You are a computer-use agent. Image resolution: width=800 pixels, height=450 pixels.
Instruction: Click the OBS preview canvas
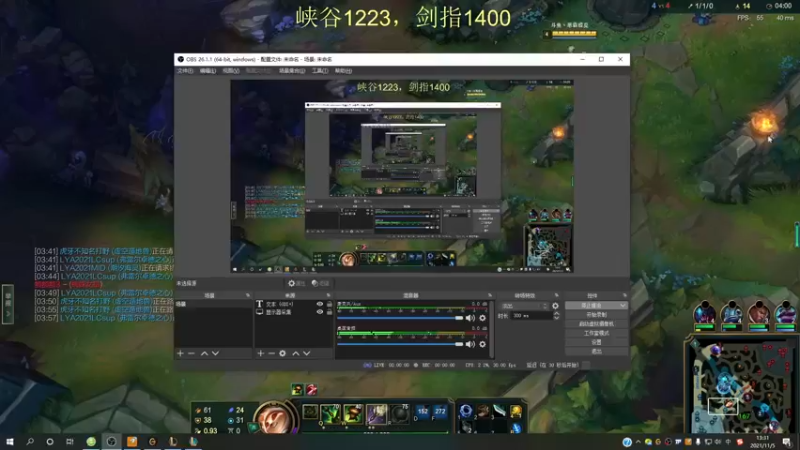tap(402, 176)
